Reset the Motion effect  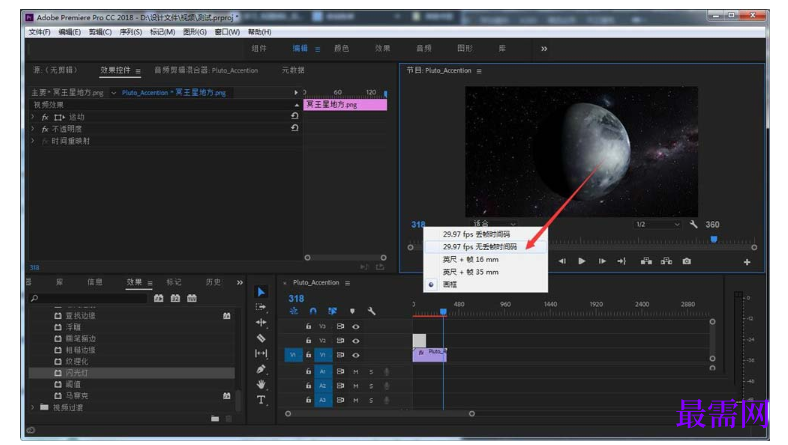point(294,116)
